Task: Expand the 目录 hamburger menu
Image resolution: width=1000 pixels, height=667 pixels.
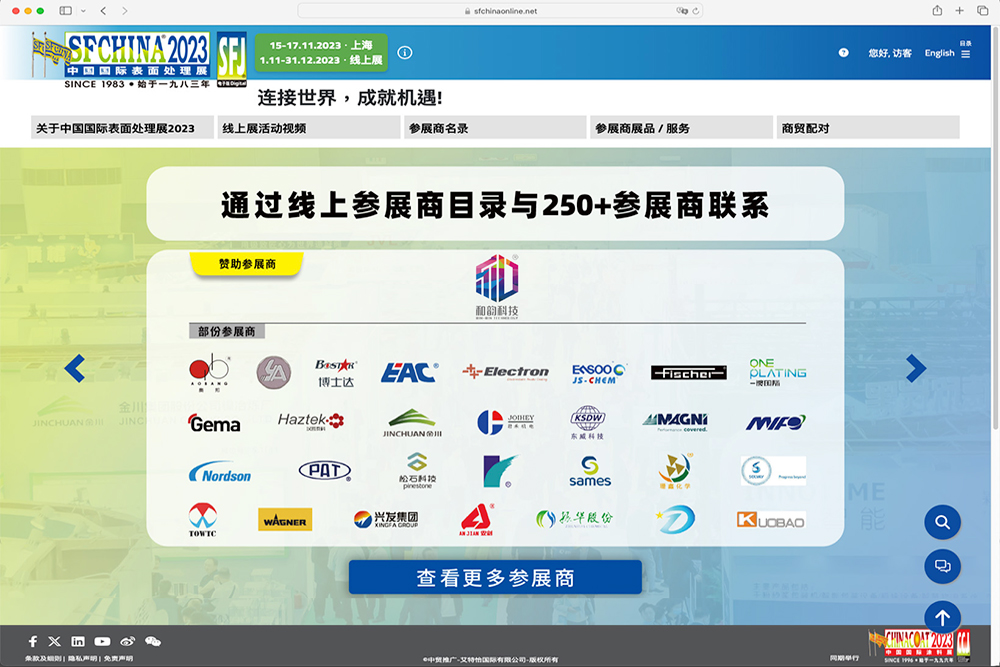Action: tap(966, 50)
